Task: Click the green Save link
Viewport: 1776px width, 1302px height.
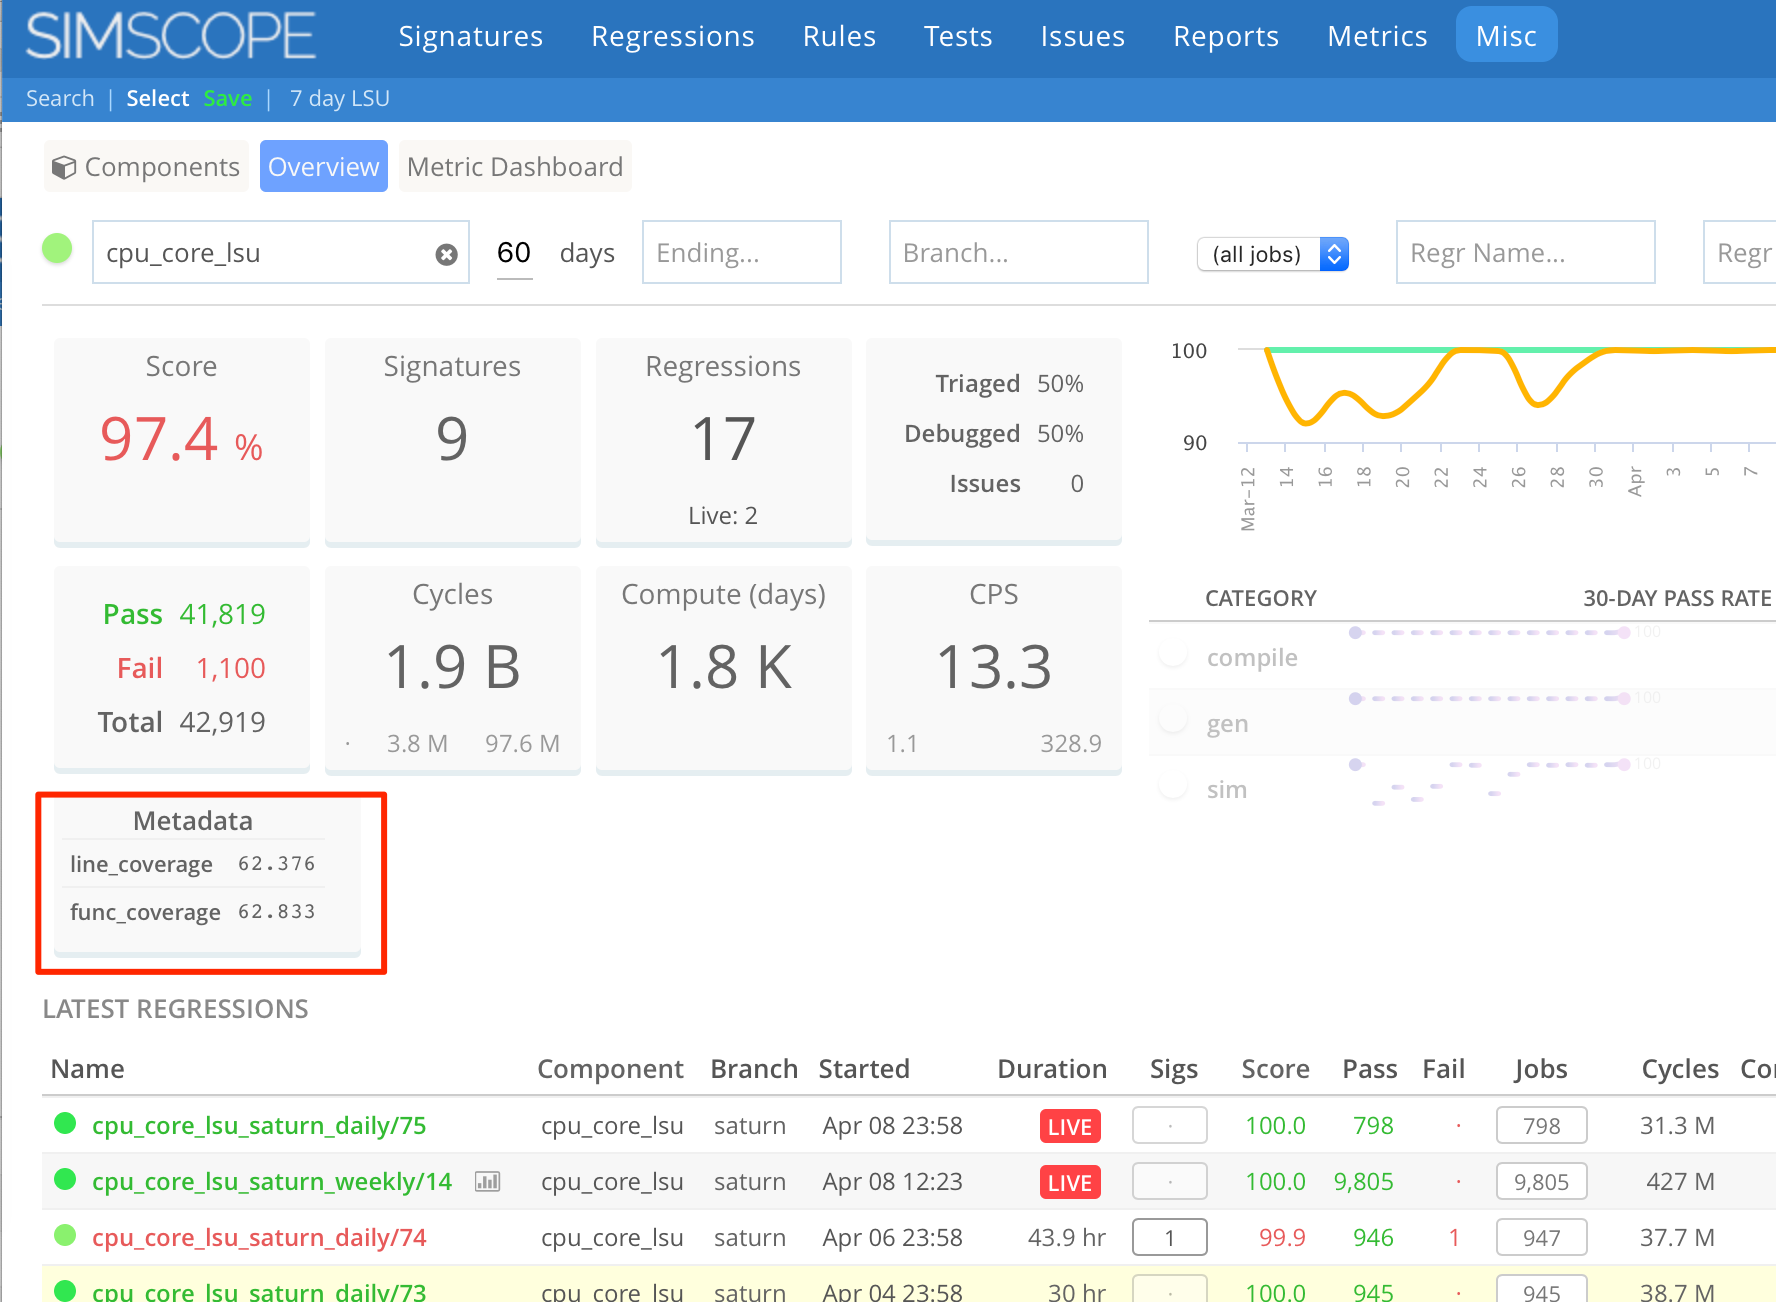Action: pyautogui.click(x=228, y=98)
